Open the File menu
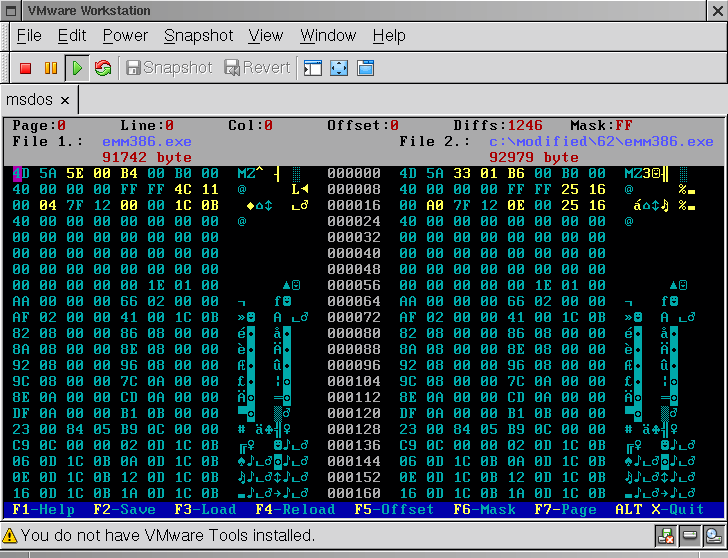Screen dimensions: 728x558 coord(29,35)
